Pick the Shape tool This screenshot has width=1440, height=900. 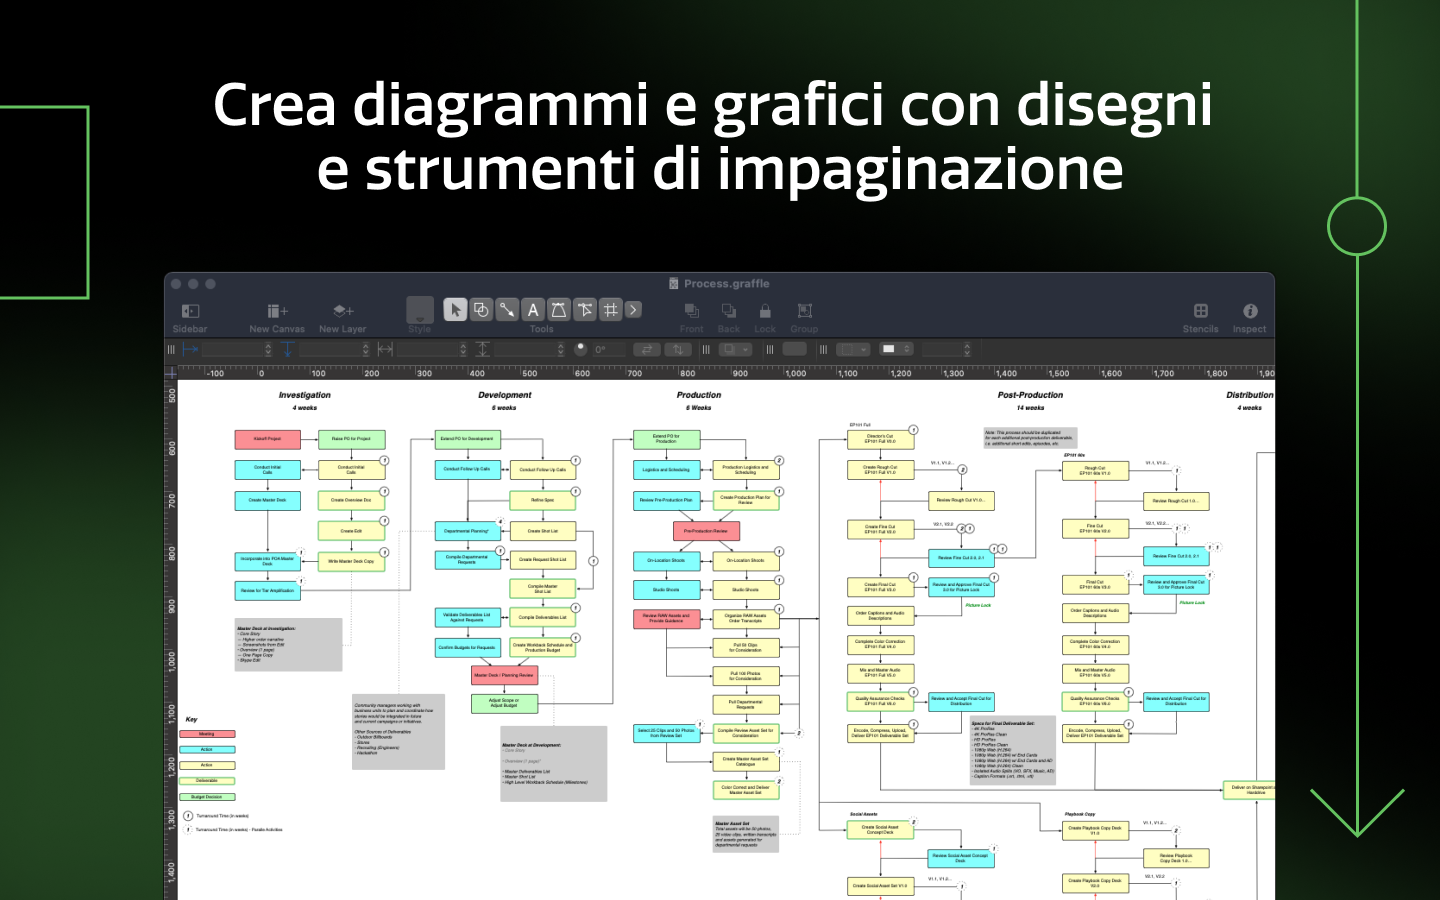tap(481, 310)
